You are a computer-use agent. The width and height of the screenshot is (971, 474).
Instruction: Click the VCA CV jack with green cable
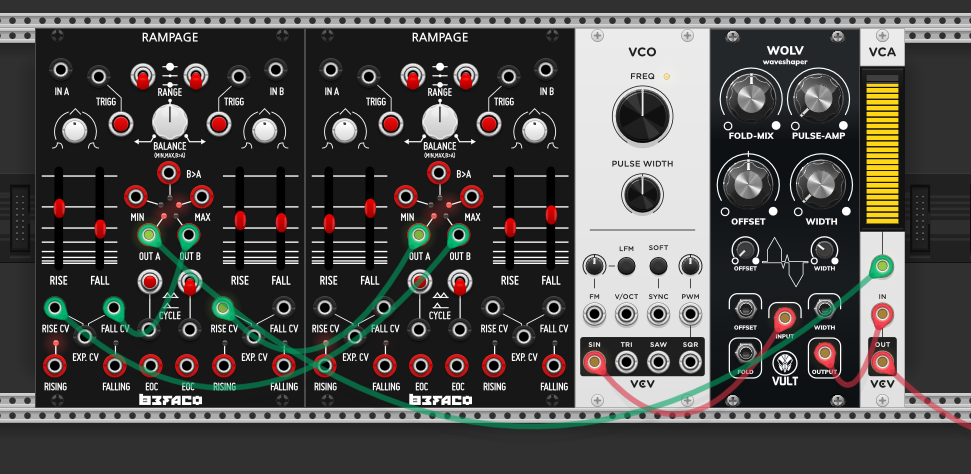882,267
